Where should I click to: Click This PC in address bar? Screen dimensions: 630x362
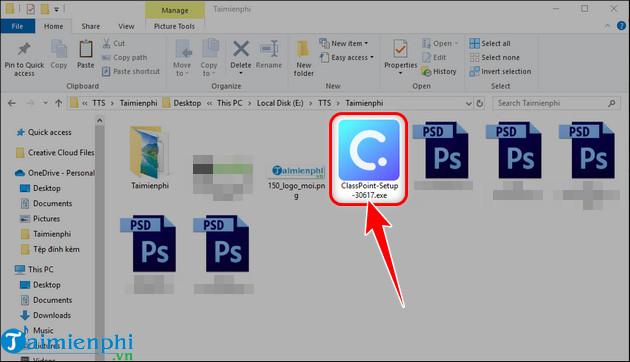[229, 103]
